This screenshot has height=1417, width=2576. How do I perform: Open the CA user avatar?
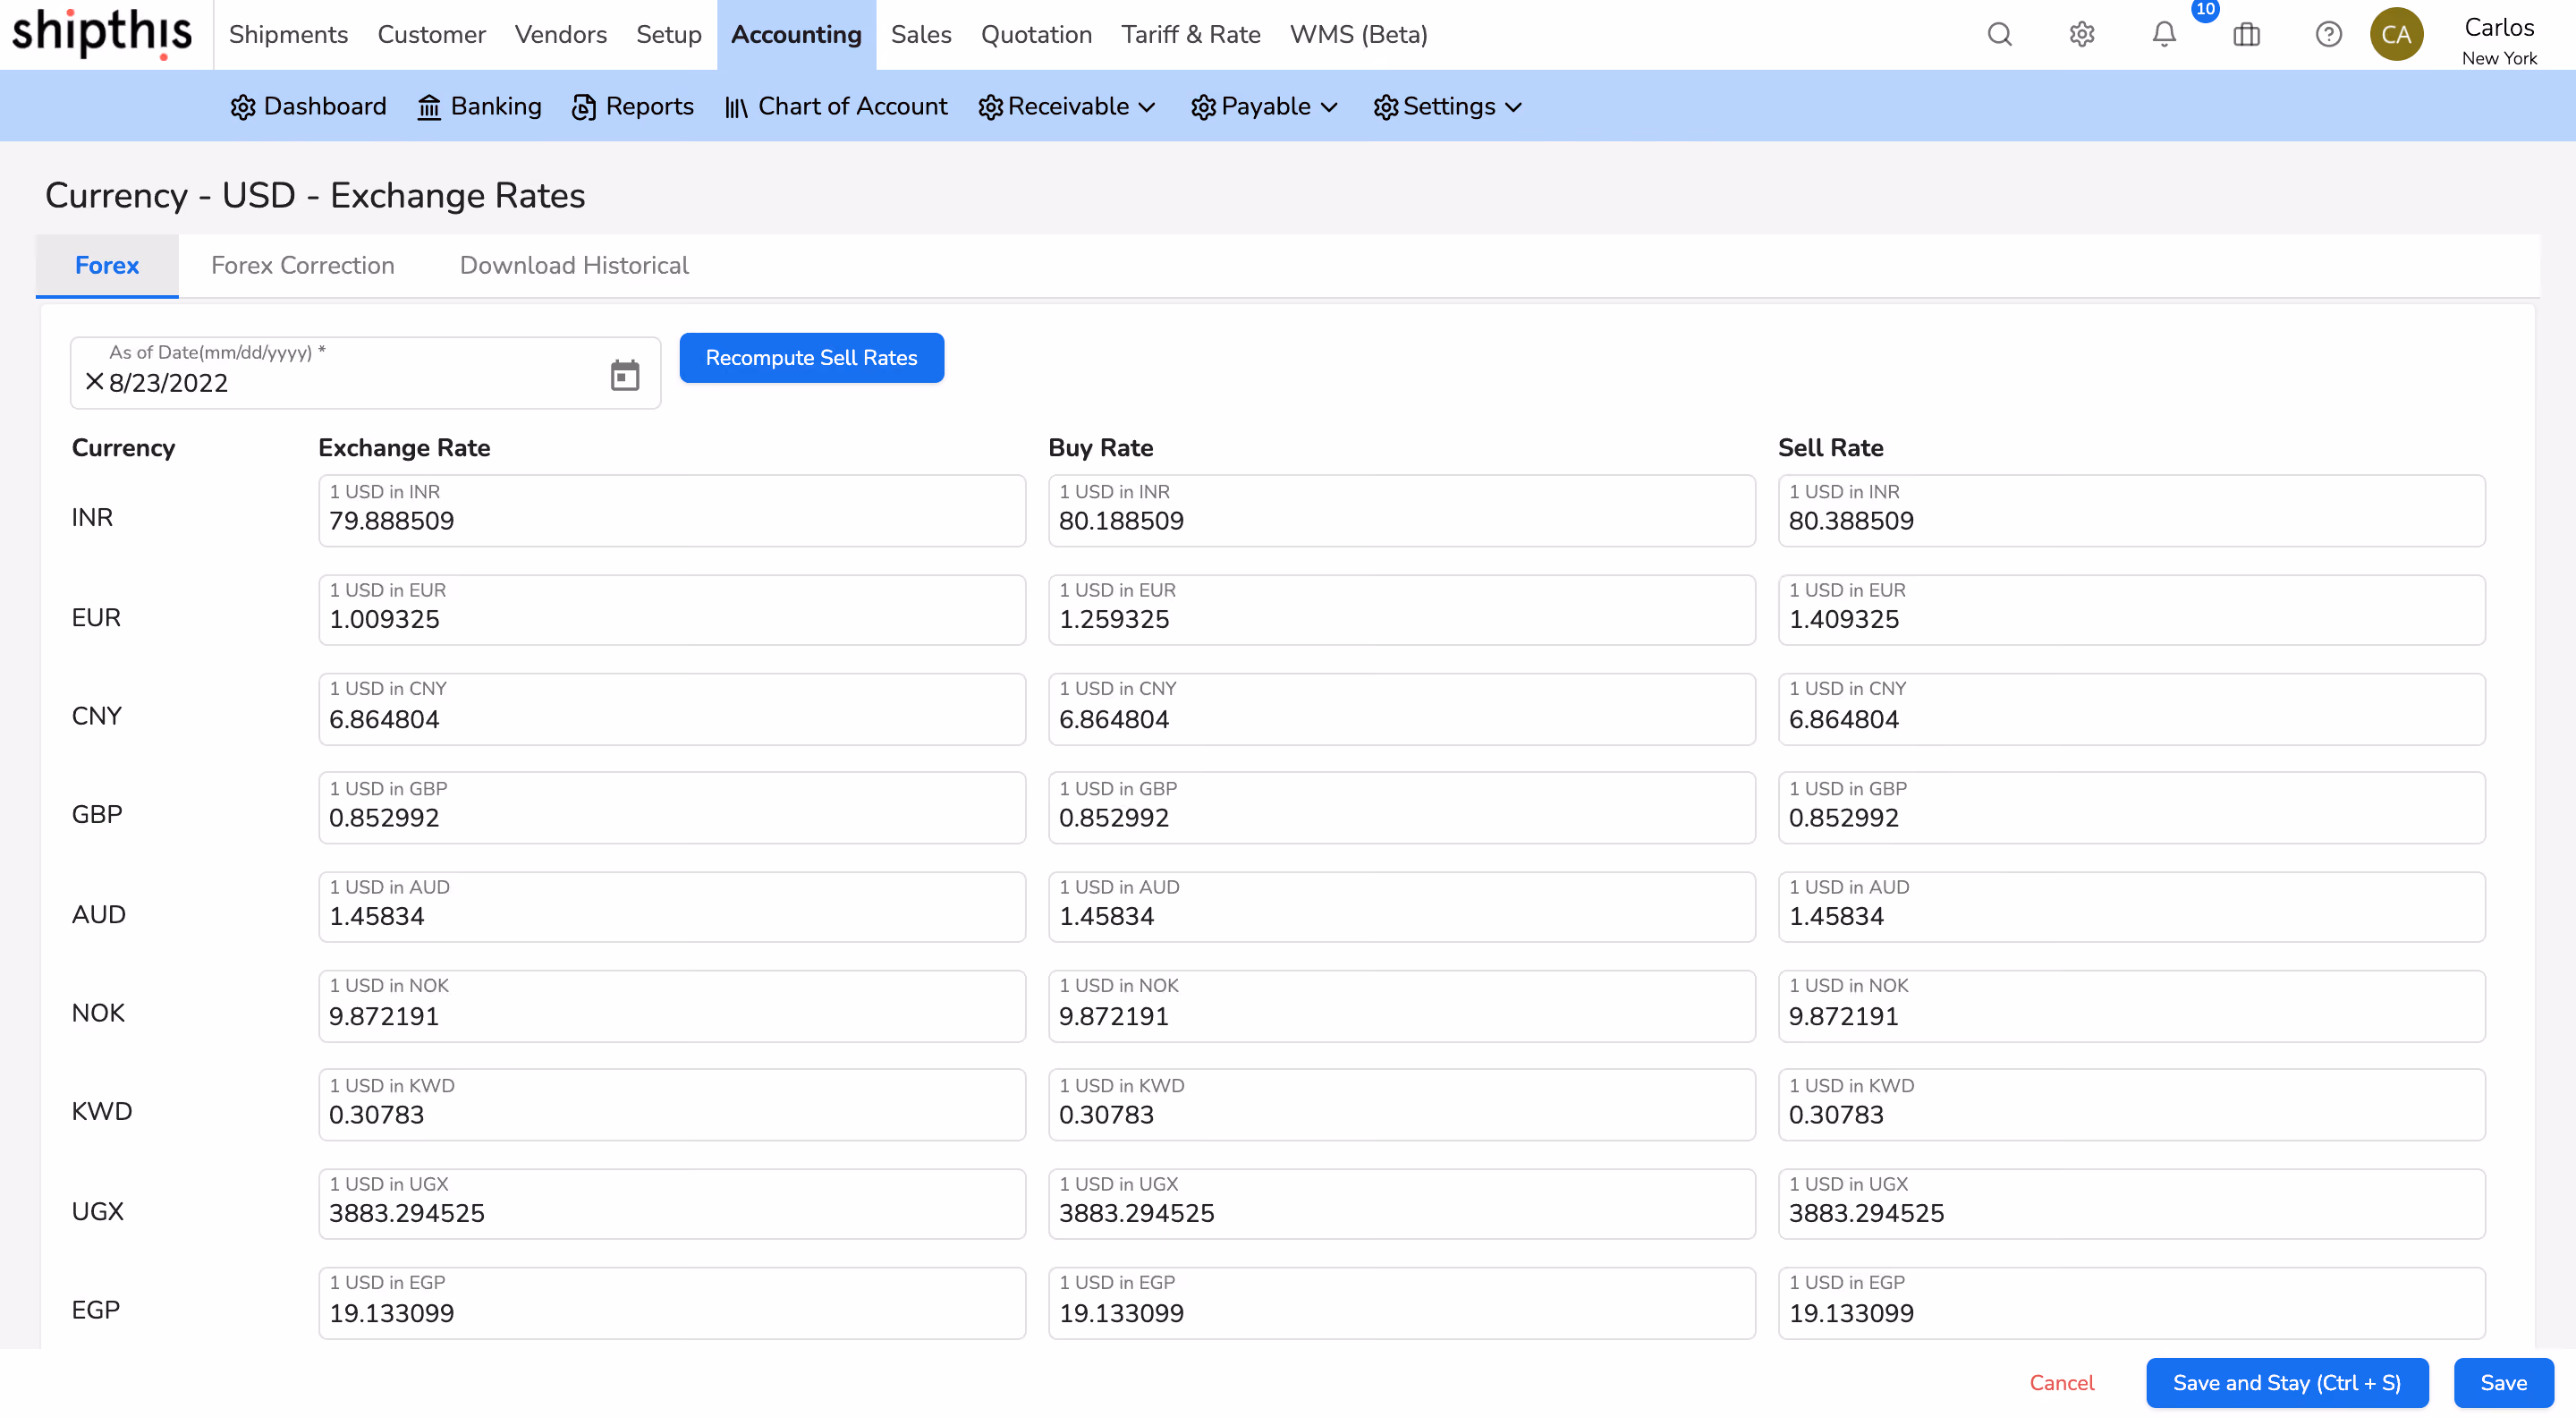click(2396, 34)
